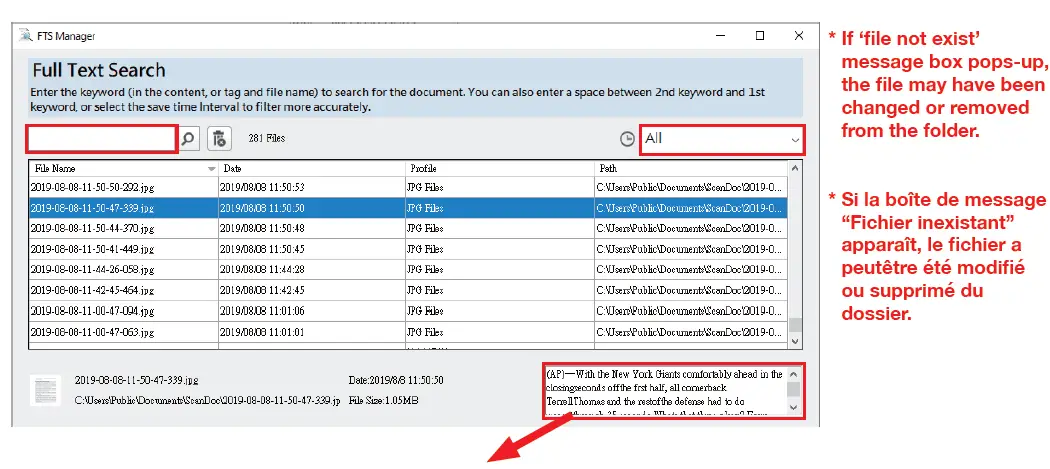The height and width of the screenshot is (469, 1050).
Task: Click the clock time interval icon
Action: click(x=627, y=139)
